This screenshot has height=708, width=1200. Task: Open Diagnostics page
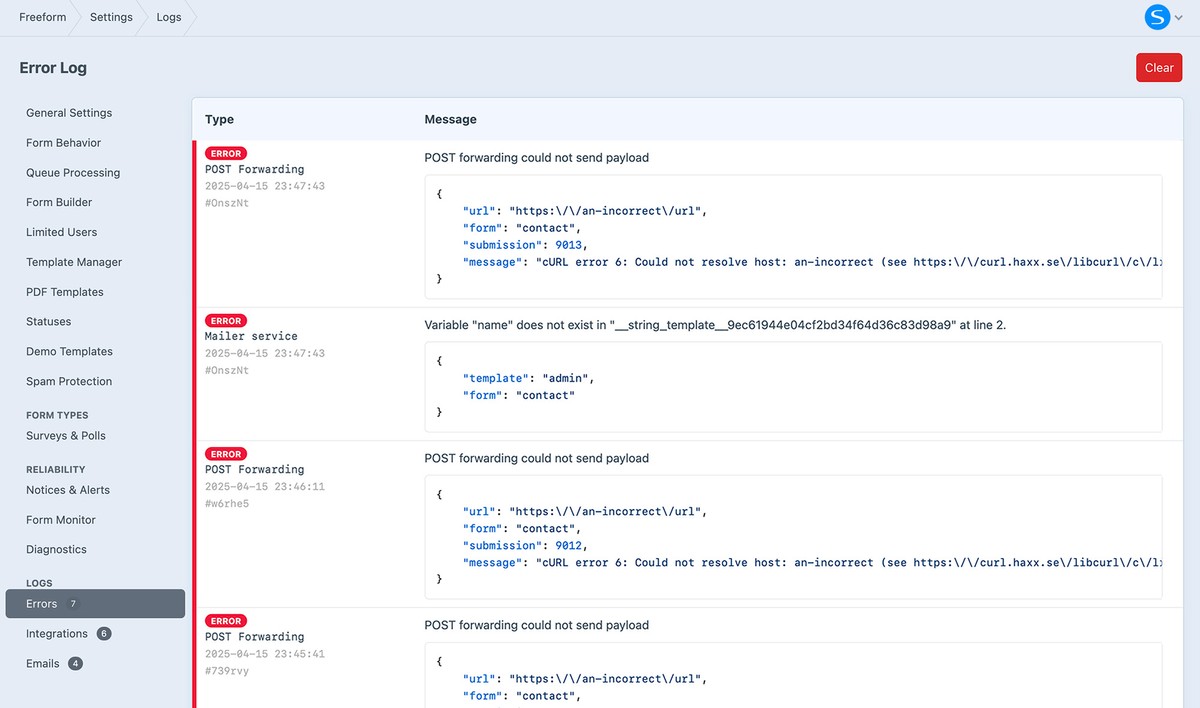(56, 549)
